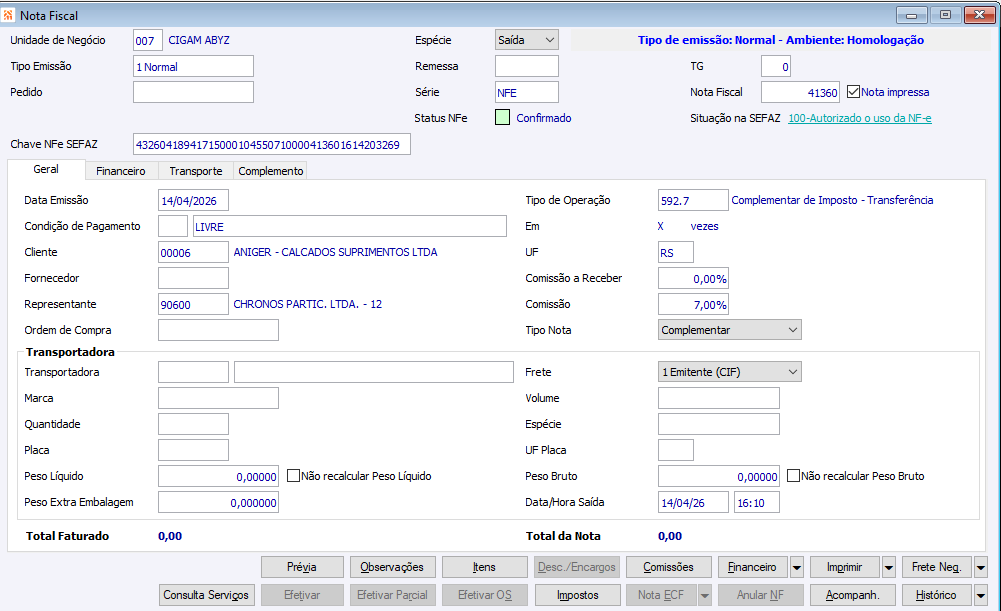Image resolution: width=1001 pixels, height=611 pixels.
Task: Click the Comissão a Receber field
Action: click(x=693, y=278)
